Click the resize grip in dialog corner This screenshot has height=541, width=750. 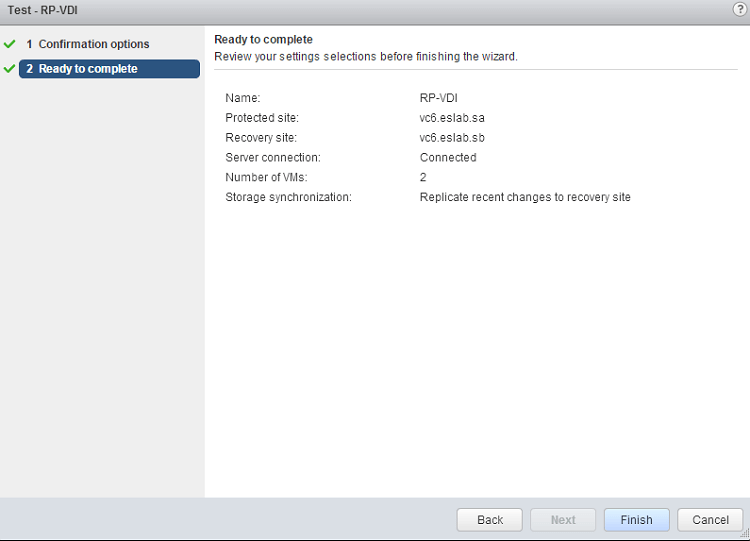745,536
